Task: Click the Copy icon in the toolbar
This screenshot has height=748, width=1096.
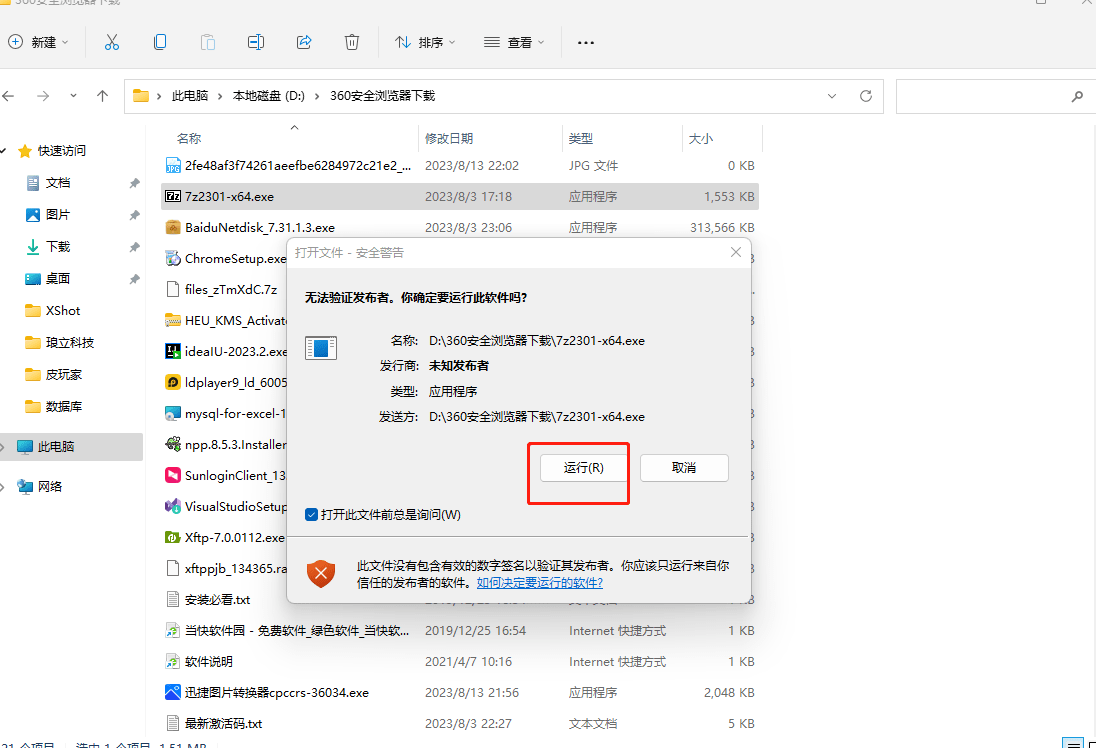Action: [160, 42]
